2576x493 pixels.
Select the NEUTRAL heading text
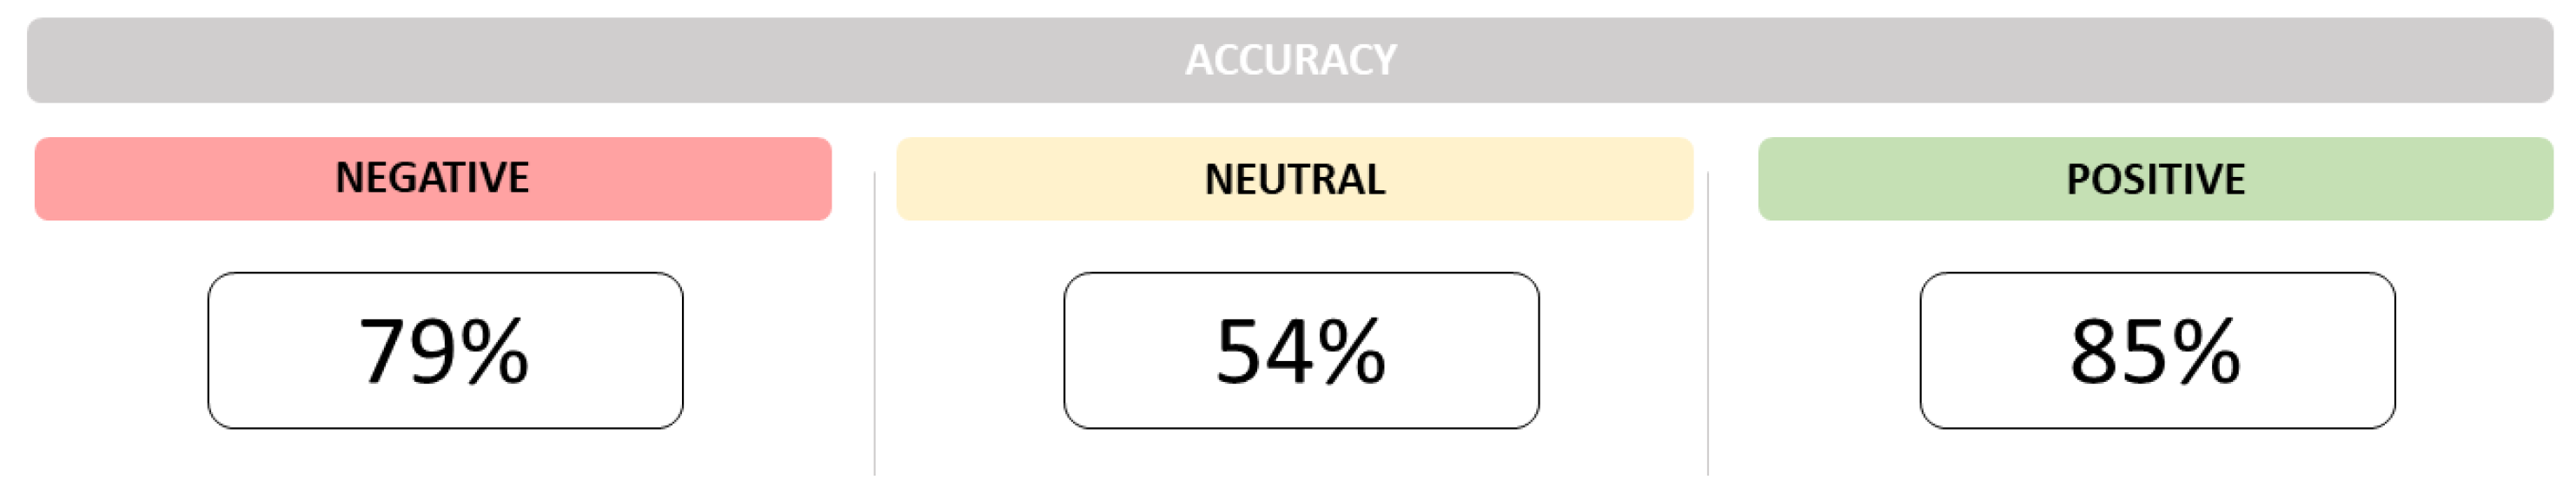[x=1295, y=180]
